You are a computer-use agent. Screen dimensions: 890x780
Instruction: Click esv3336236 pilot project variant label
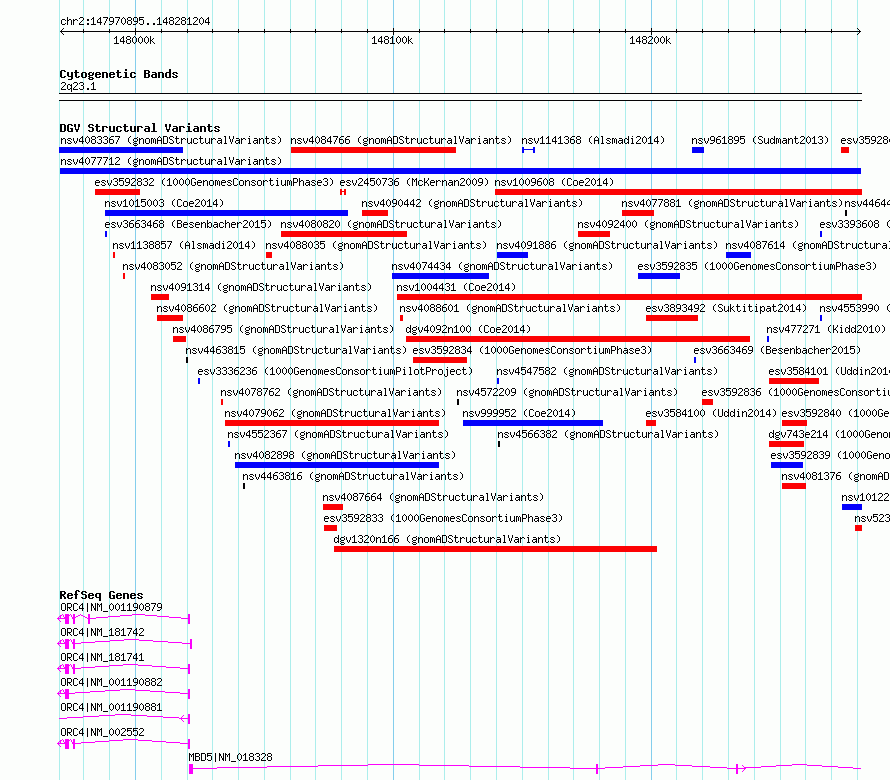(335, 371)
